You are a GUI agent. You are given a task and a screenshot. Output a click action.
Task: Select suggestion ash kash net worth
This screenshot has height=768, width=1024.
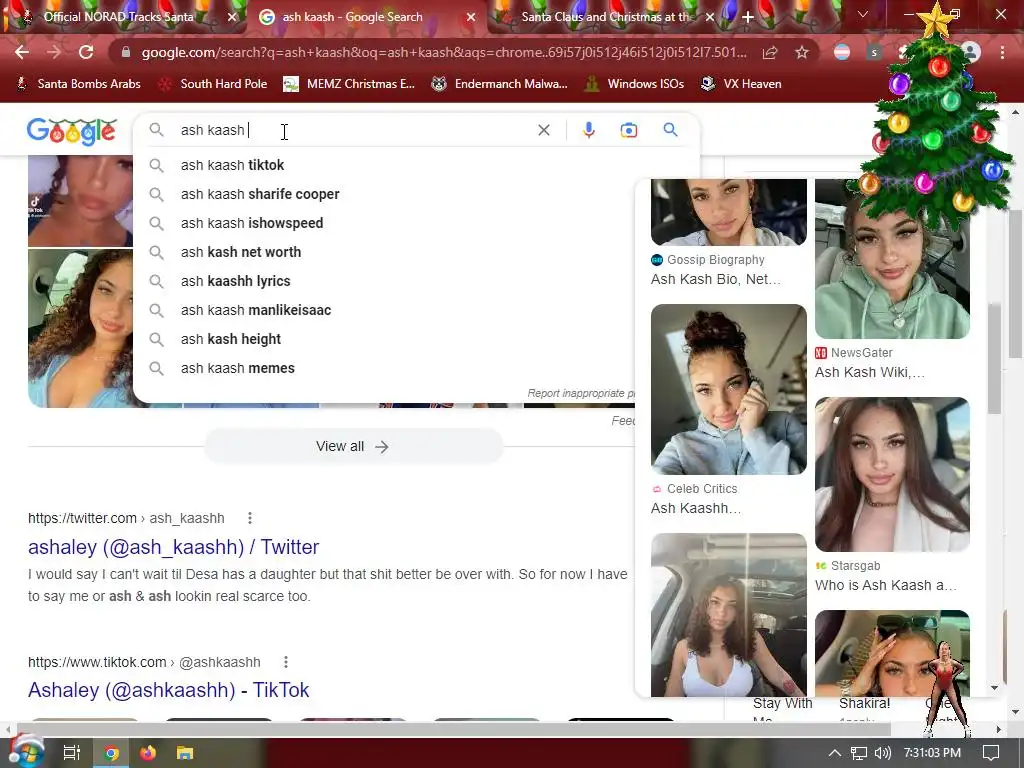pyautogui.click(x=416, y=252)
